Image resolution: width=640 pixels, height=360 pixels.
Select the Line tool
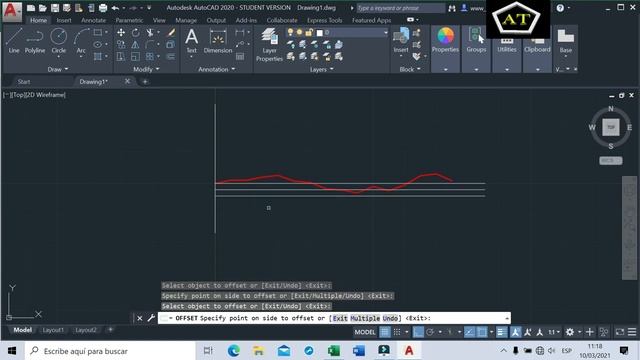point(13,41)
